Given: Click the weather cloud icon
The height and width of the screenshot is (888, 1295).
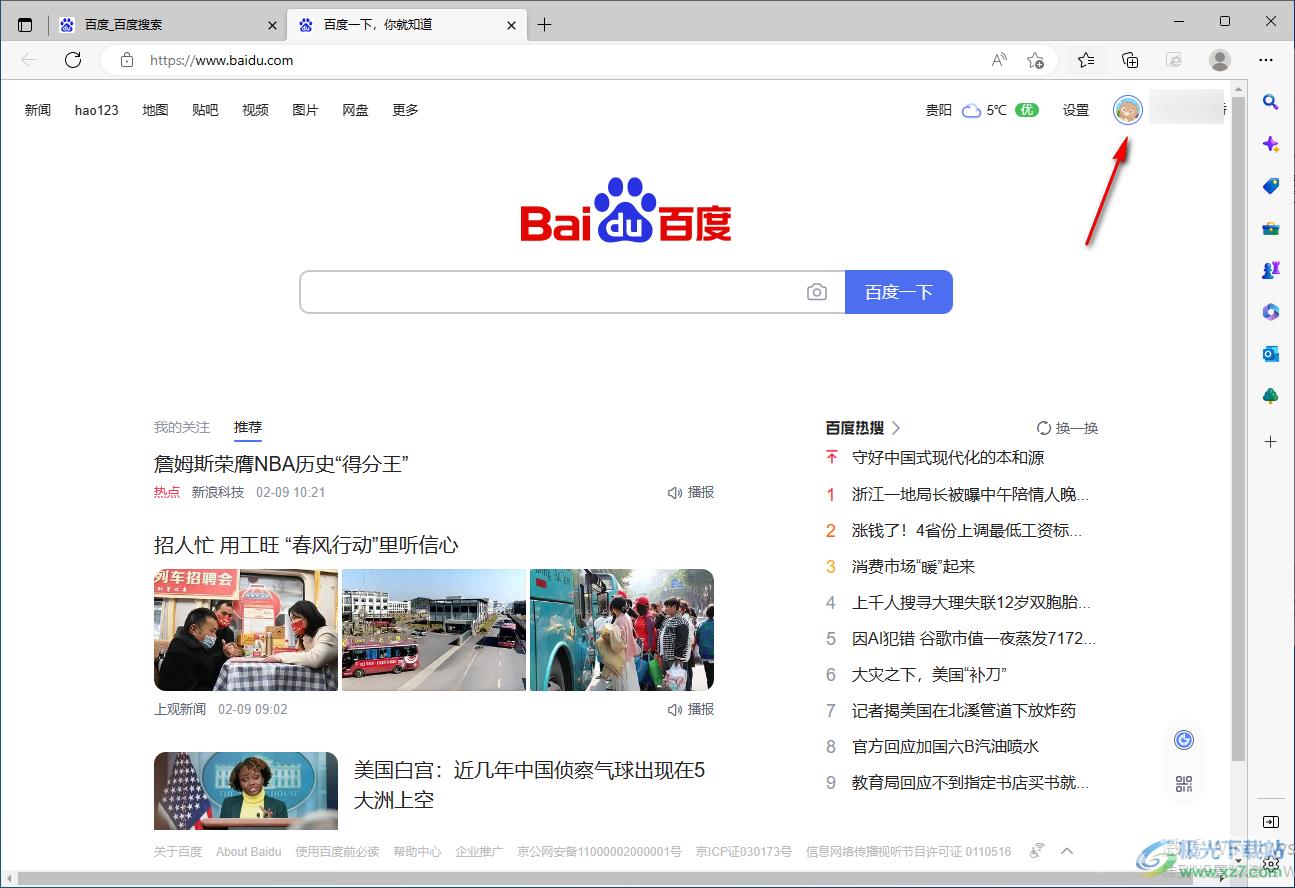Looking at the screenshot, I should pyautogui.click(x=971, y=110).
